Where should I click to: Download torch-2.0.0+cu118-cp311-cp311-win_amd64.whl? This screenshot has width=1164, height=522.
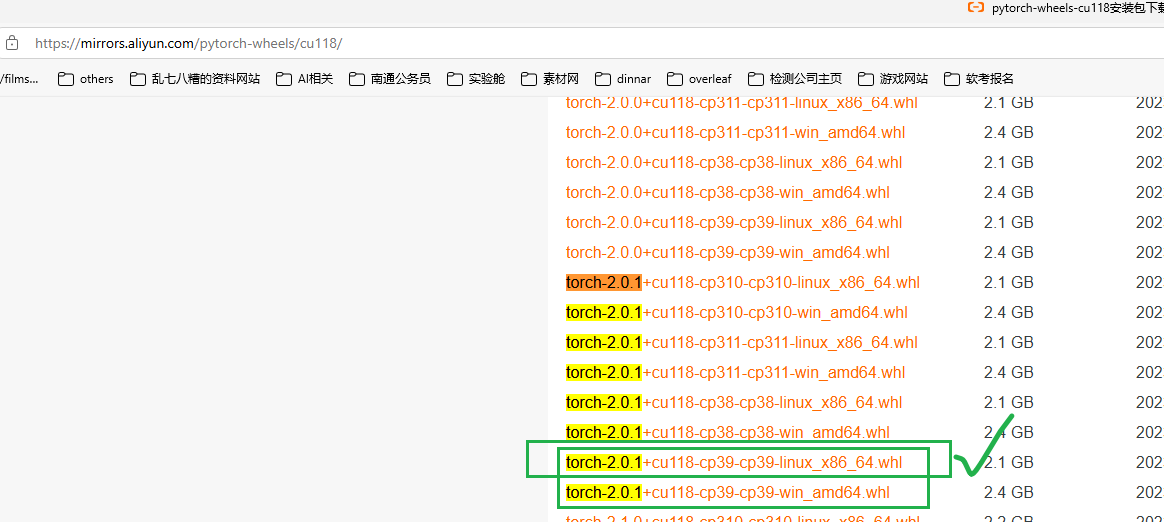pyautogui.click(x=735, y=133)
